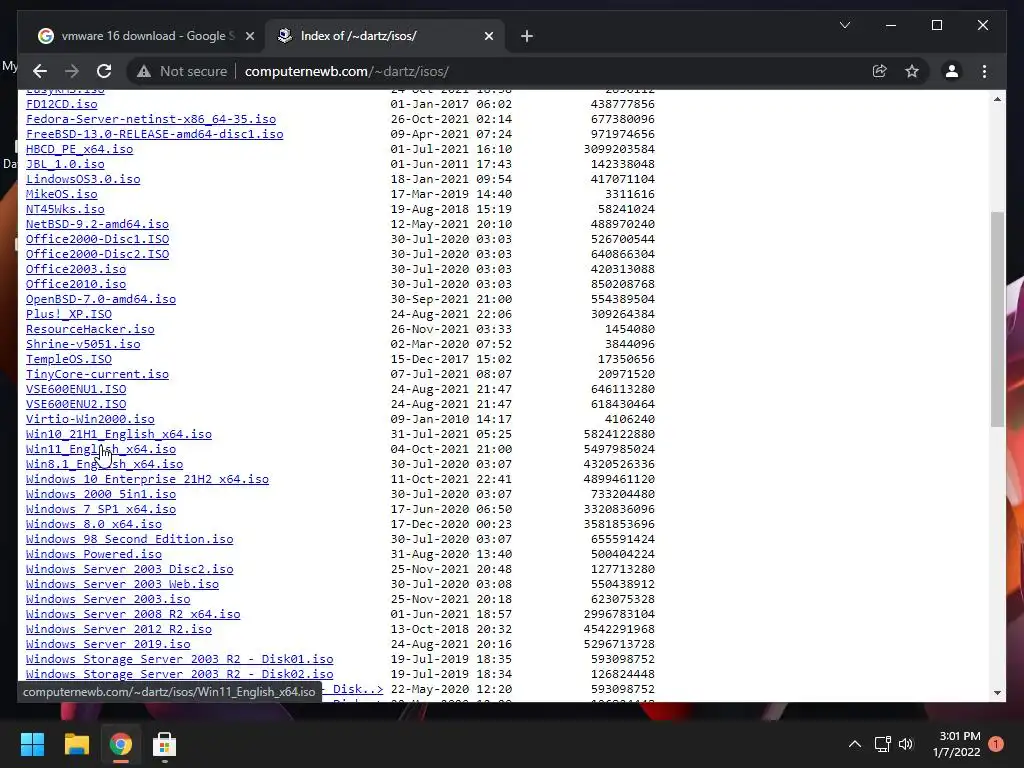Click the Chrome taskbar icon
This screenshot has width=1024, height=768.
click(120, 744)
